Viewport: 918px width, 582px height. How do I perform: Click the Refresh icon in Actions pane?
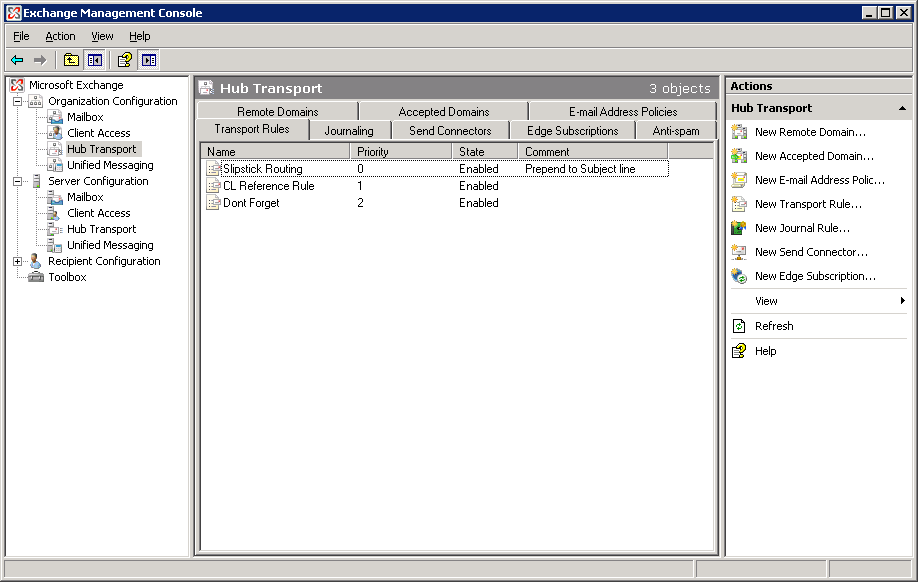click(x=739, y=326)
